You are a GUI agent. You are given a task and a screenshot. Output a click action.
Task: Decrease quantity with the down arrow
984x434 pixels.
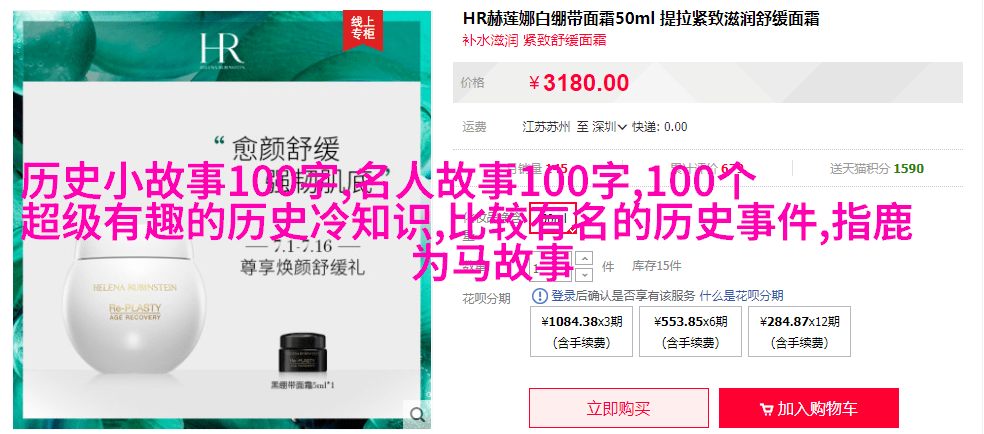tap(584, 274)
